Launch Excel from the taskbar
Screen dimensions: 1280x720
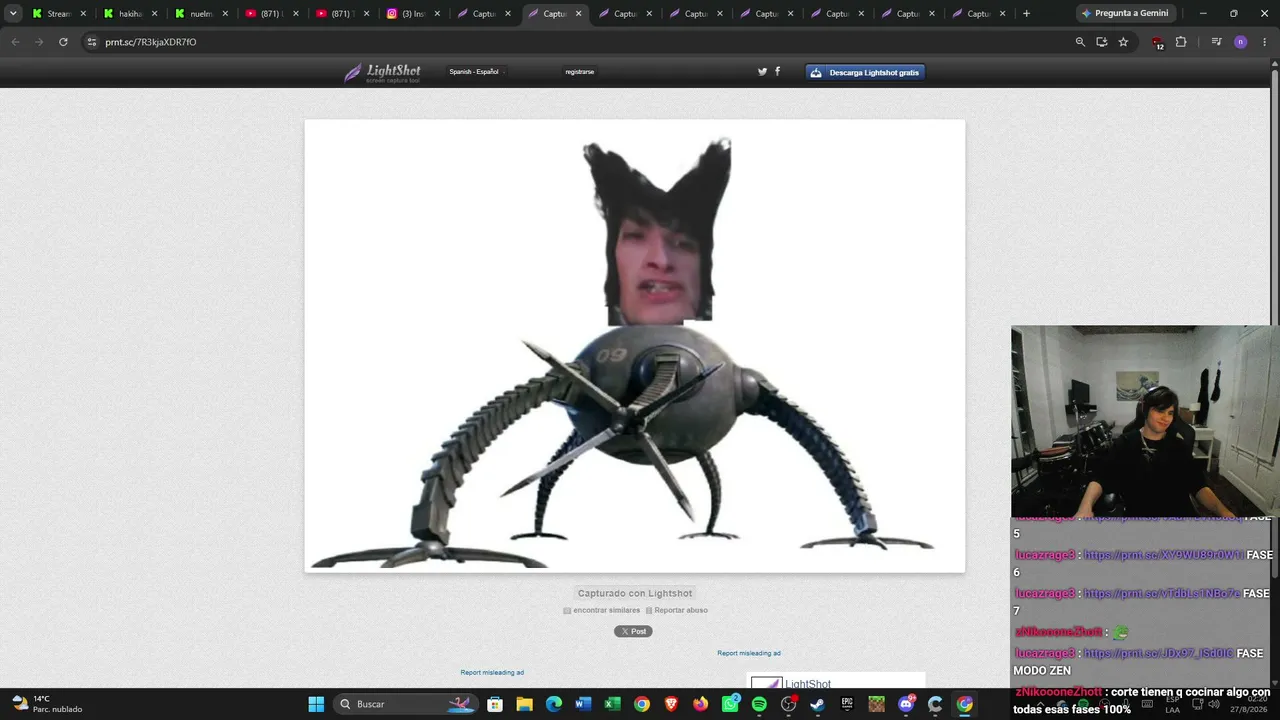pos(612,704)
